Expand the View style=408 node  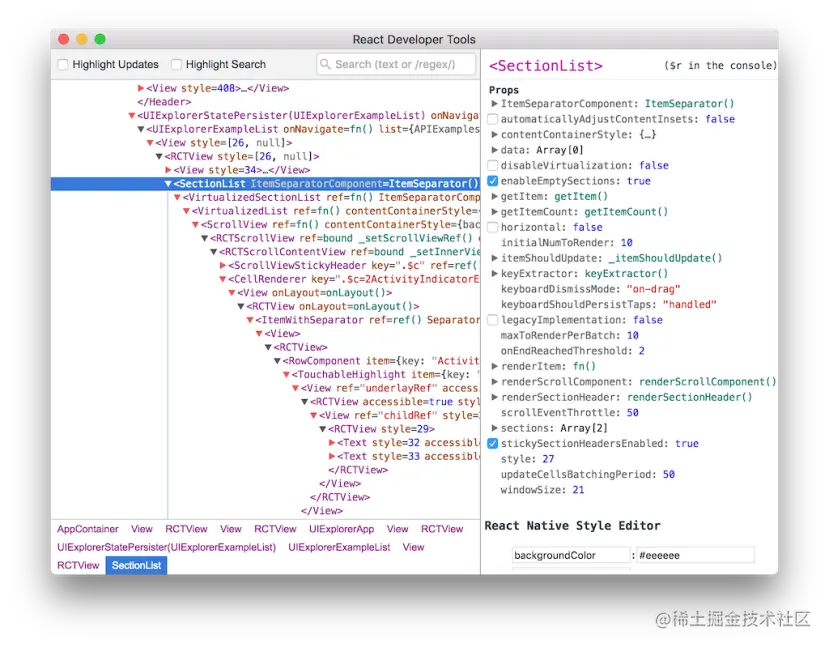point(141,88)
